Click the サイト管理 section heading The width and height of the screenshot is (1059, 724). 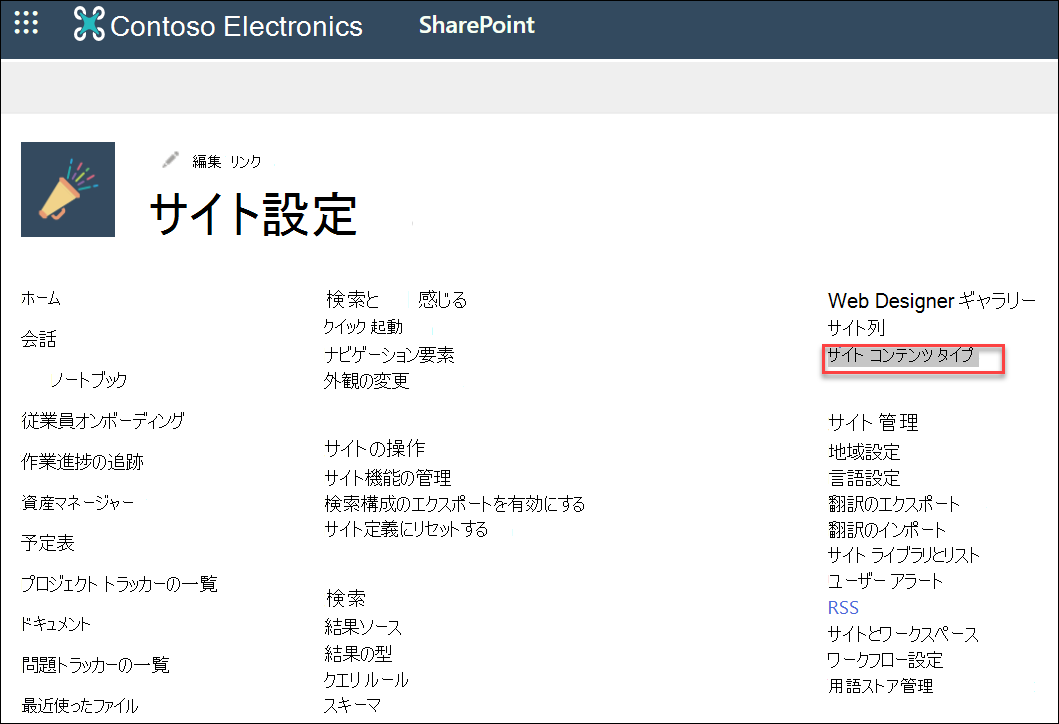(873, 423)
